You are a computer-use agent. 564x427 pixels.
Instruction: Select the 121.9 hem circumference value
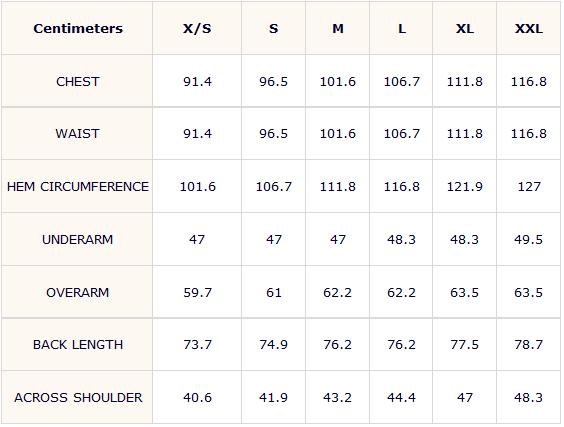click(465, 187)
